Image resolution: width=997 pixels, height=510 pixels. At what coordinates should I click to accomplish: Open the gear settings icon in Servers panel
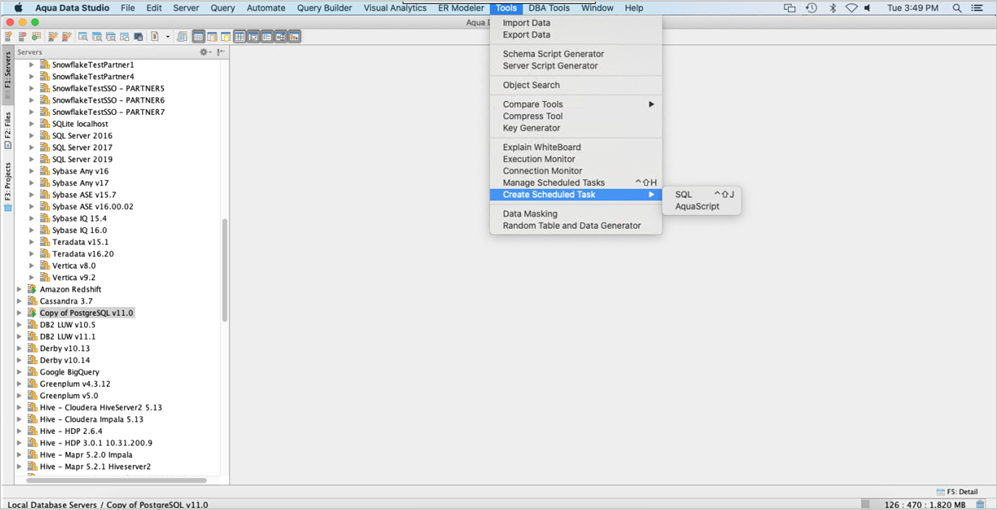[204, 52]
